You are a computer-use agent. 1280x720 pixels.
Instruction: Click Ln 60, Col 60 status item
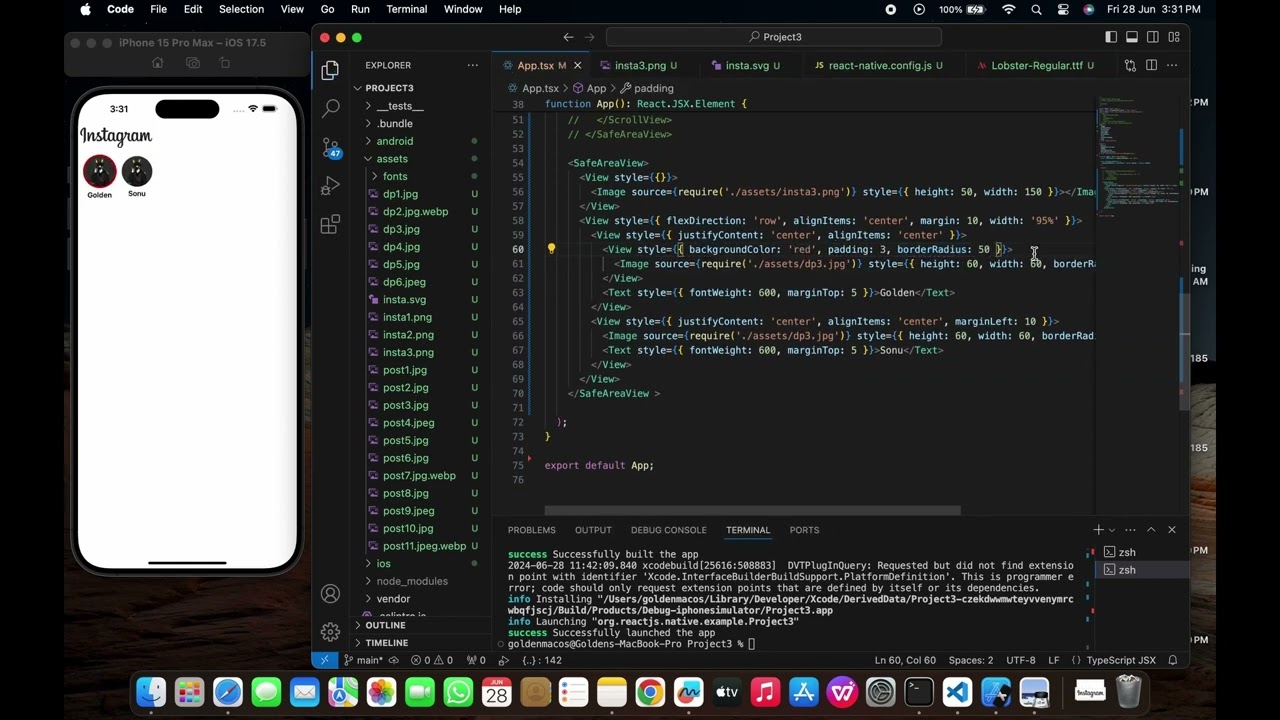coord(905,660)
